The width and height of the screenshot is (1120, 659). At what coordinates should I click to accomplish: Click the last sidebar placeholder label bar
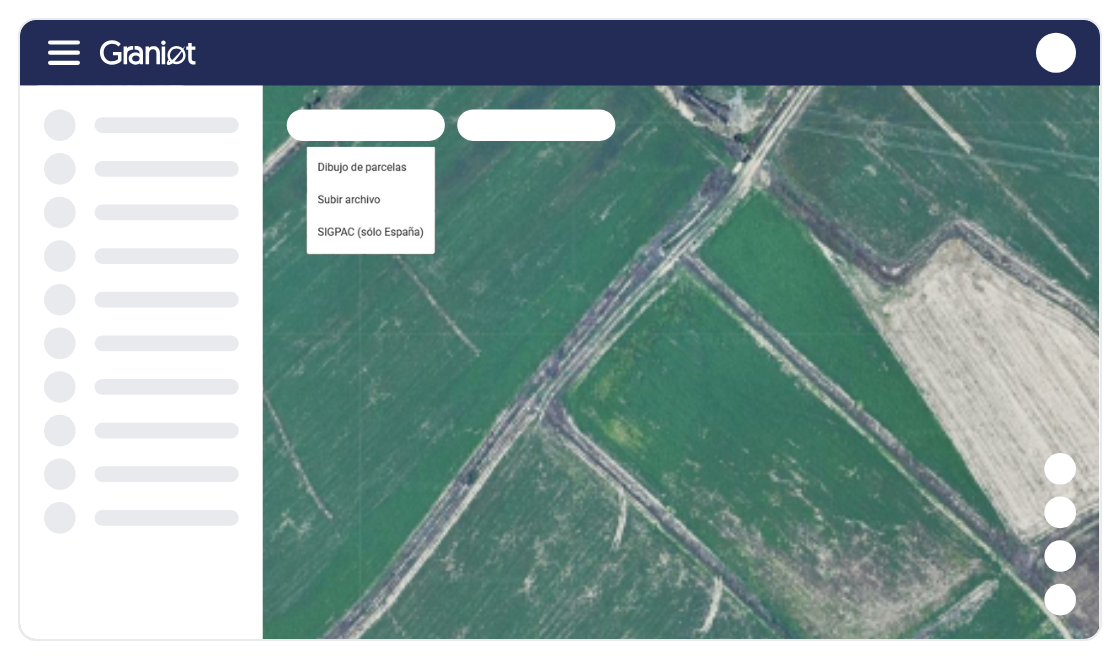166,518
